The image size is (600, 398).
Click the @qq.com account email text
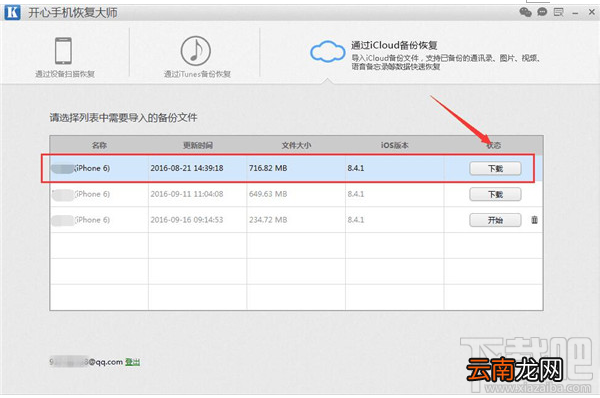pos(86,362)
